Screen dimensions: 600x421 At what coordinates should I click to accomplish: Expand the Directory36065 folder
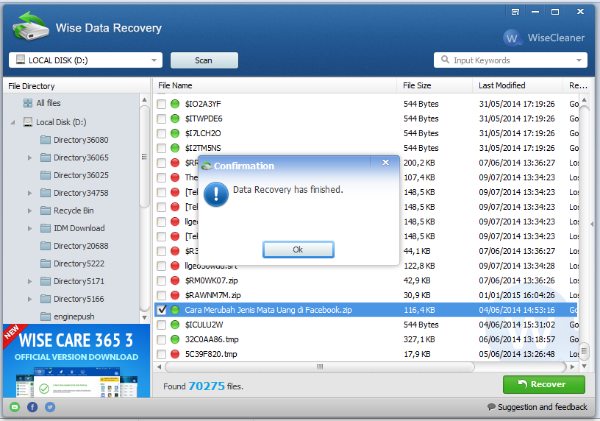tap(29, 158)
